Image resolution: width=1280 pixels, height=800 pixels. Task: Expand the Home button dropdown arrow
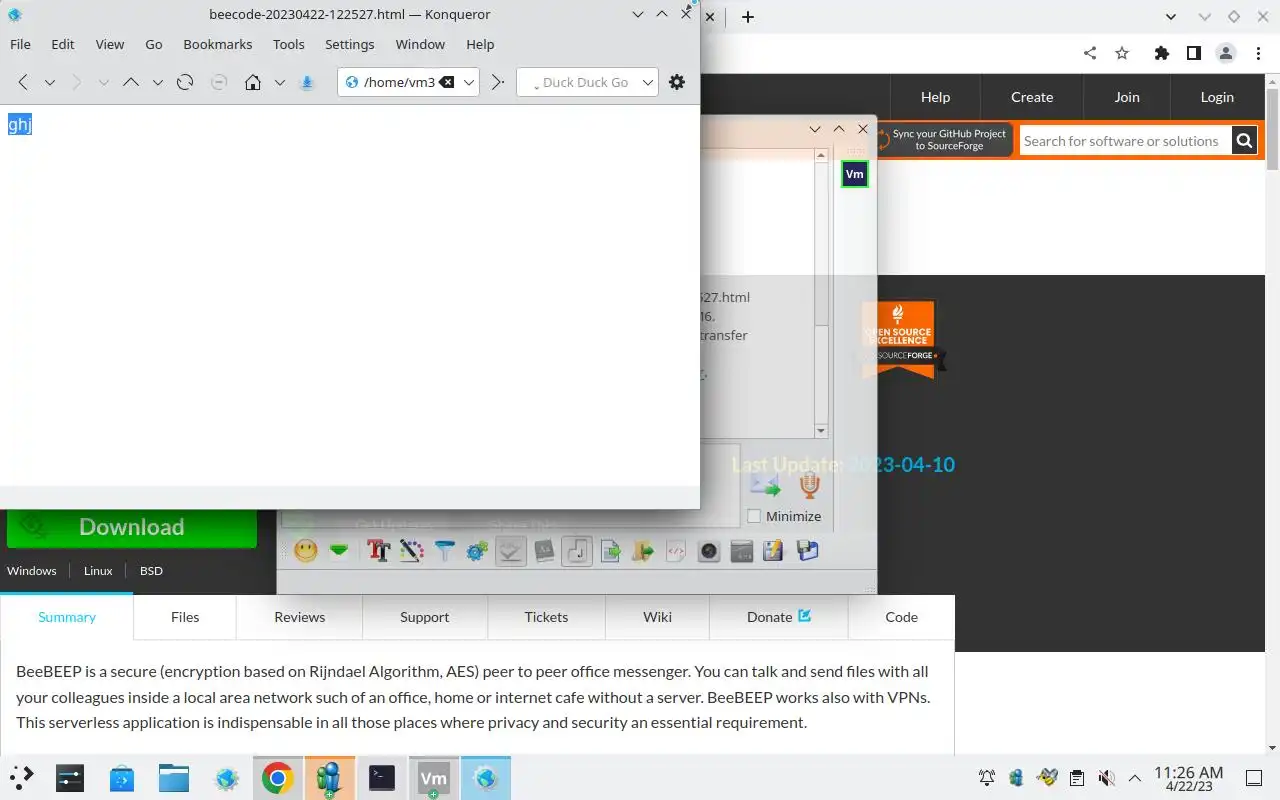pyautogui.click(x=280, y=82)
